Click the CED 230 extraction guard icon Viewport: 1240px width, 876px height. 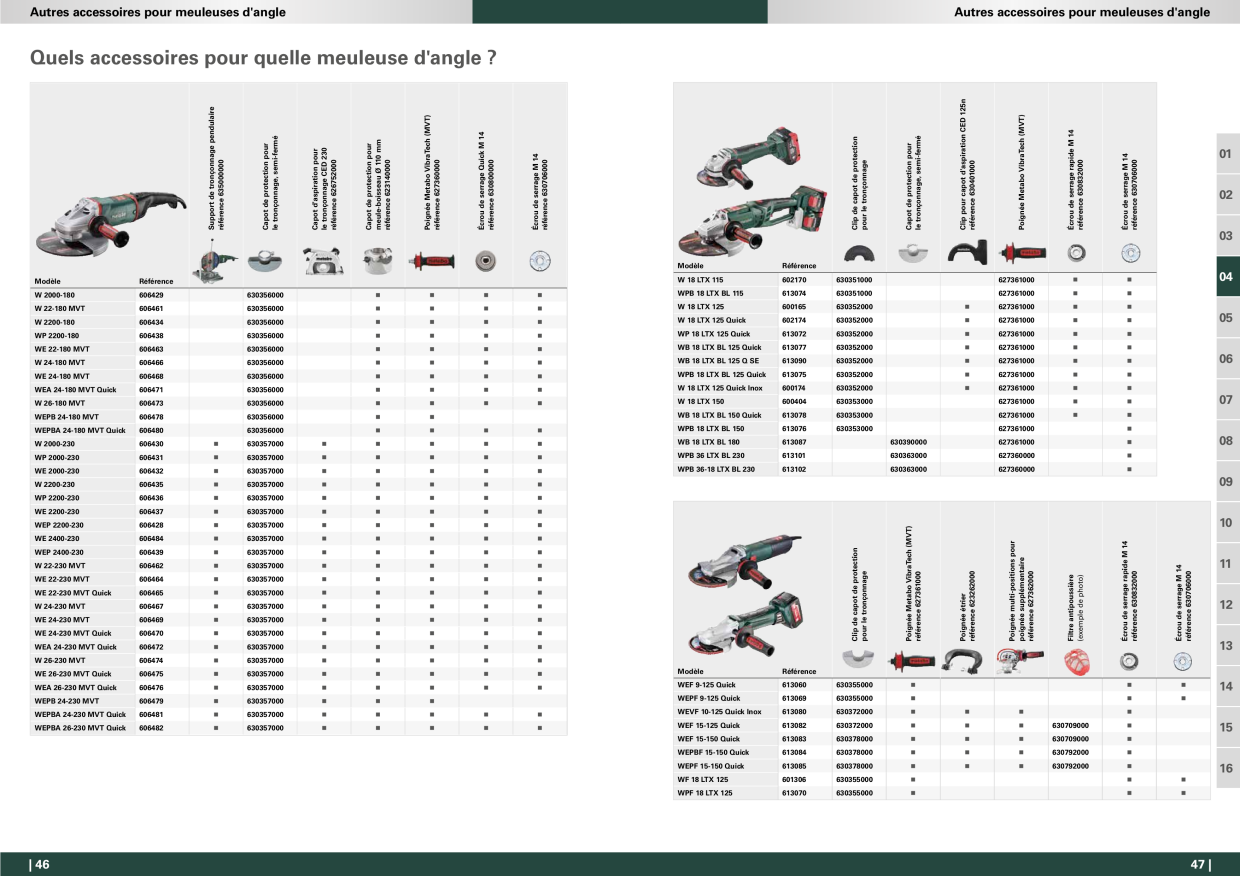[323, 261]
